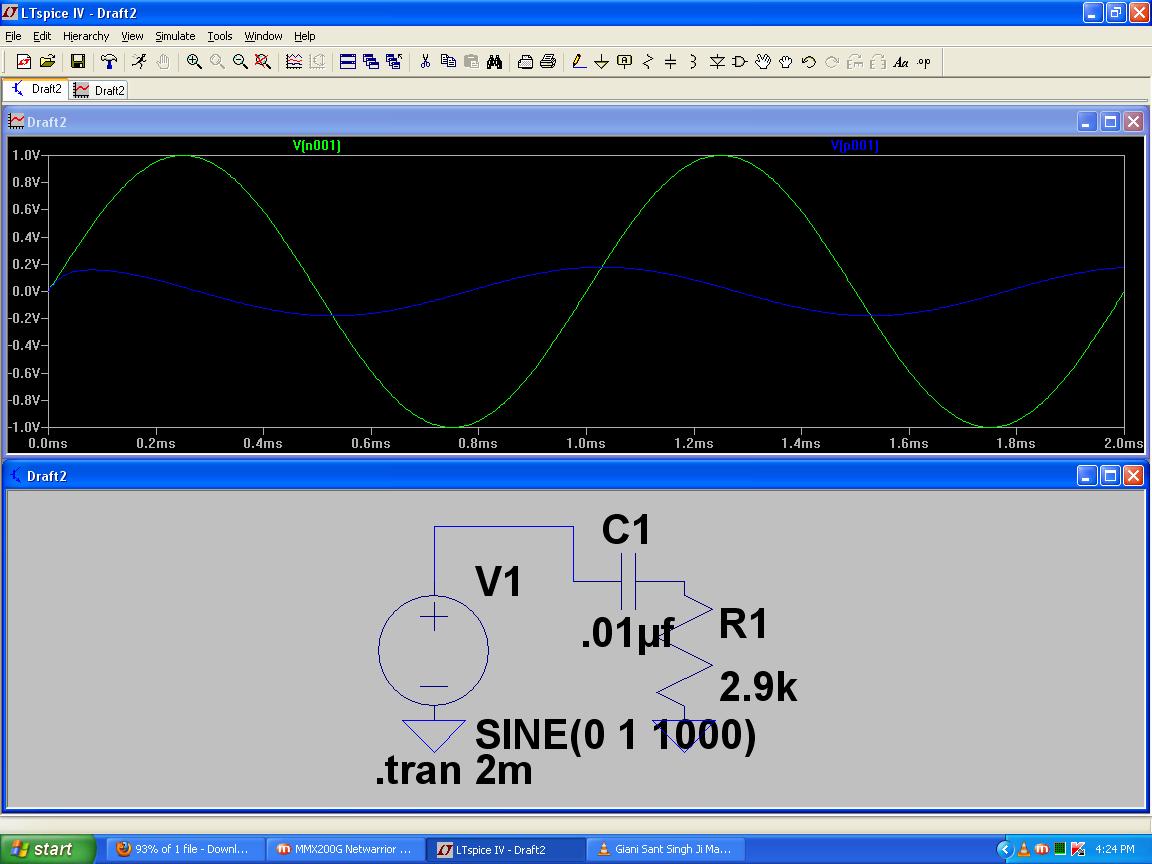This screenshot has width=1152, height=864.
Task: Select the Label Net tool
Action: 624,62
